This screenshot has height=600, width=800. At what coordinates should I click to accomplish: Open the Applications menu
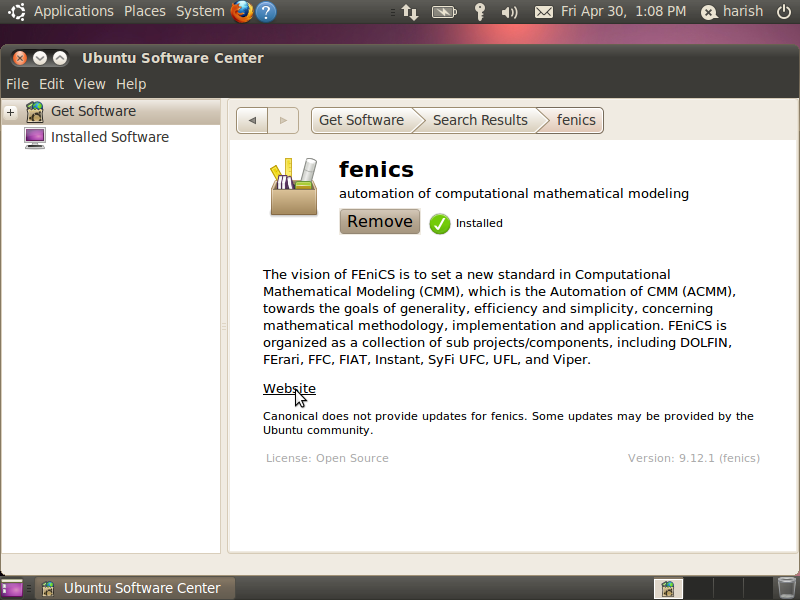pos(73,11)
